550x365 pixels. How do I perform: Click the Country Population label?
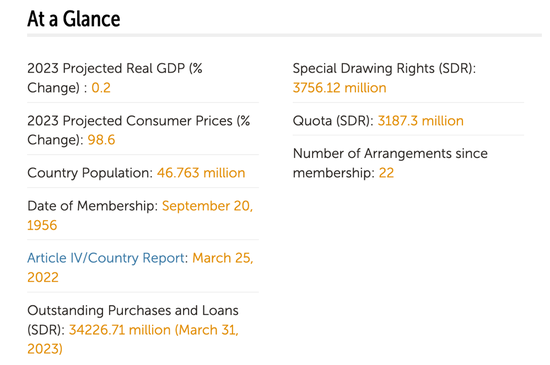click(90, 173)
